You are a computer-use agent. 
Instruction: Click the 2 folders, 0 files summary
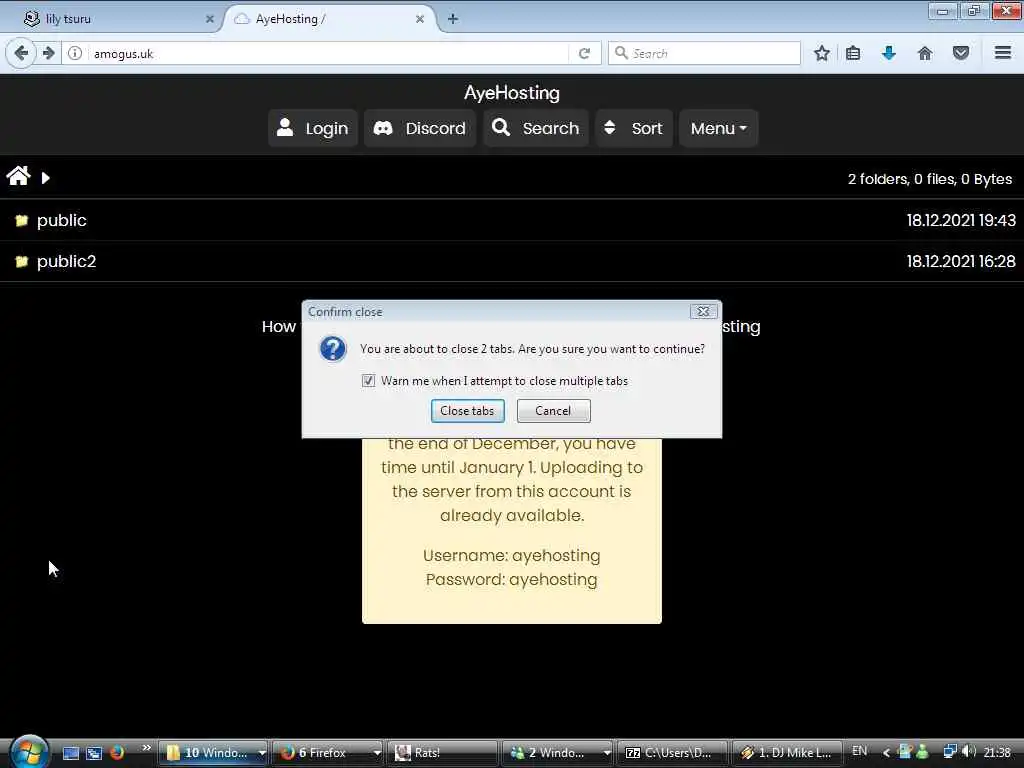coord(930,179)
